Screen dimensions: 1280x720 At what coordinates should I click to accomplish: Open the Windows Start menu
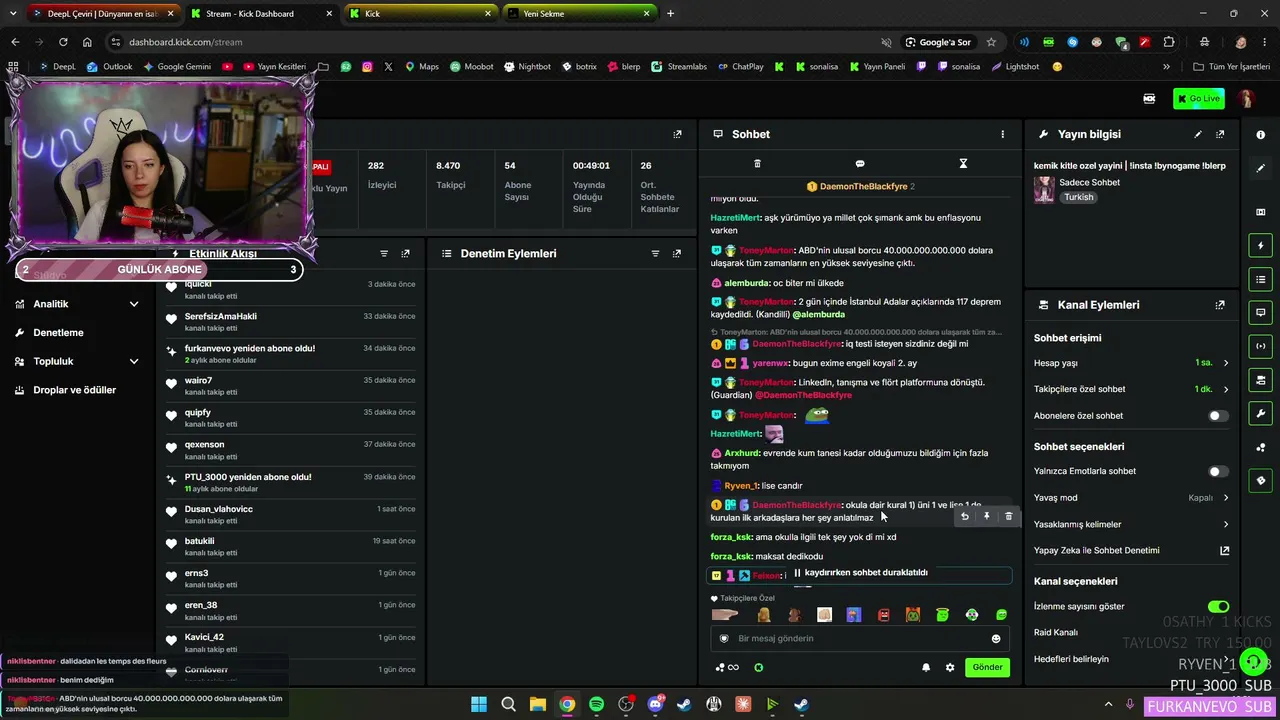coord(479,704)
